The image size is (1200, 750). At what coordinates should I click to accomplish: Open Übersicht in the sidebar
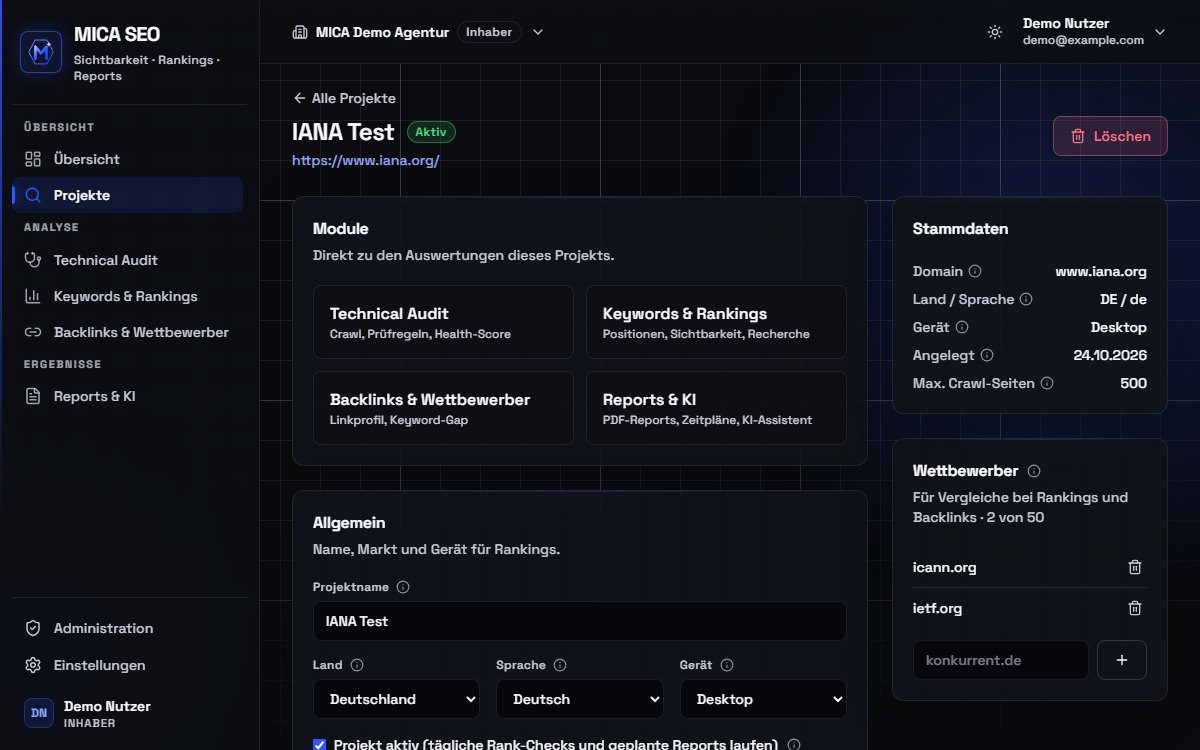pos(128,159)
